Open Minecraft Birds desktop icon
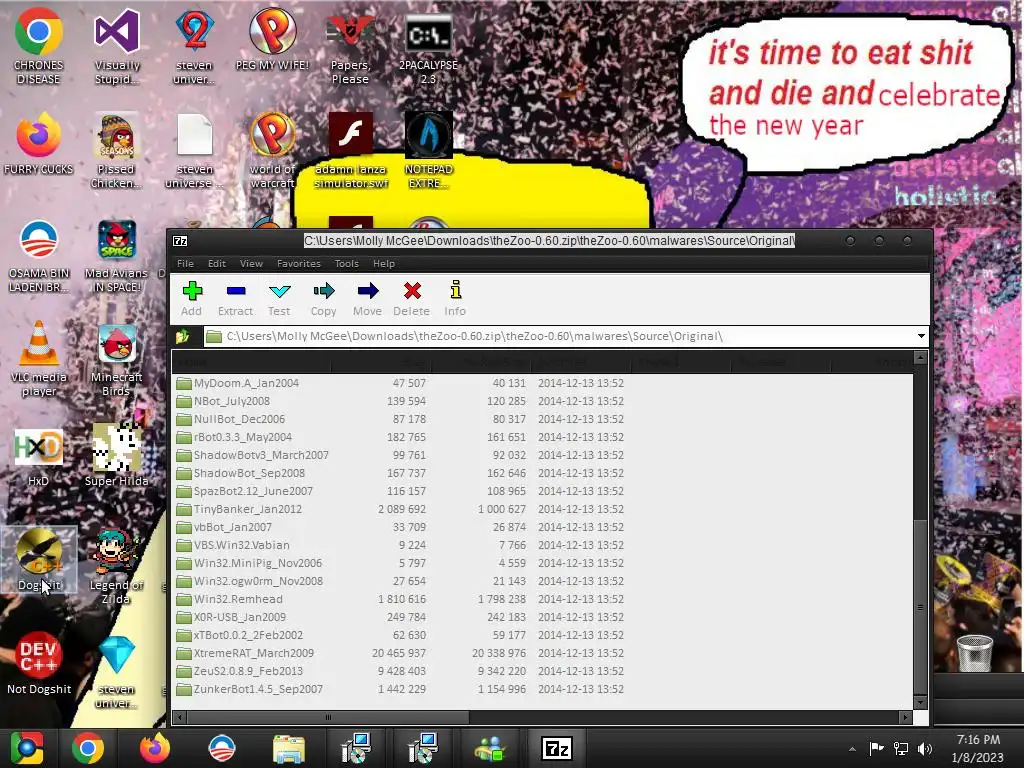1024x768 pixels. tap(116, 359)
